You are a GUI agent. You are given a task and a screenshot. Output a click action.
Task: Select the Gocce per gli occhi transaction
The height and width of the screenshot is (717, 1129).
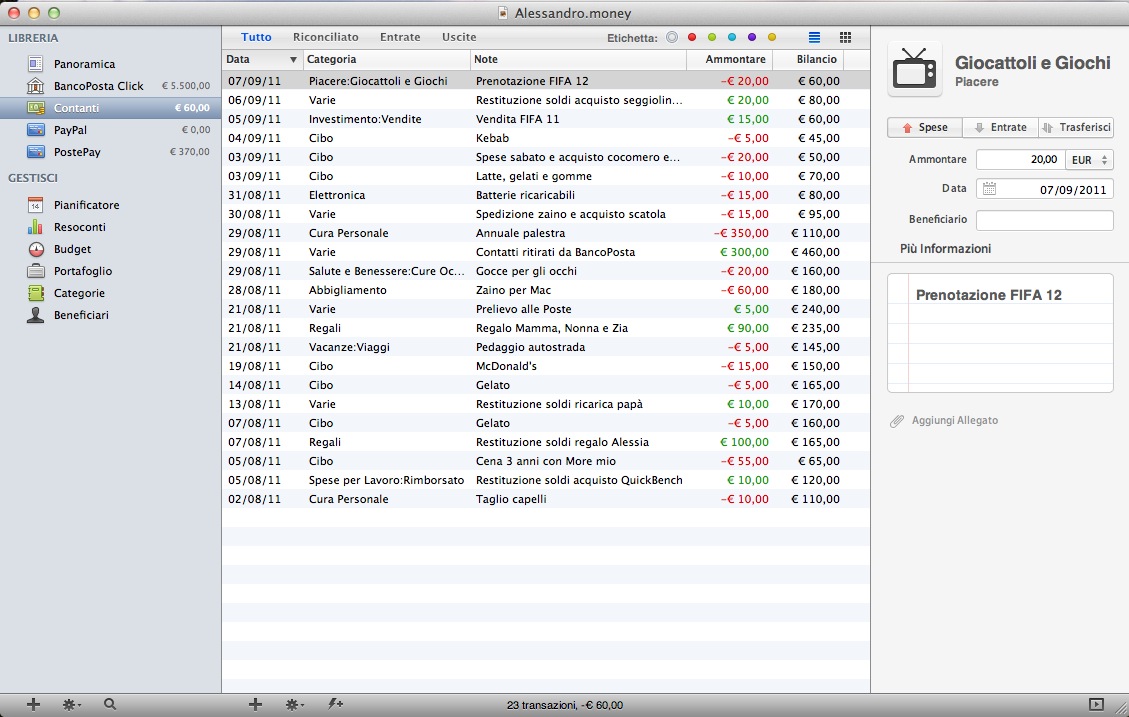pyautogui.click(x=546, y=271)
